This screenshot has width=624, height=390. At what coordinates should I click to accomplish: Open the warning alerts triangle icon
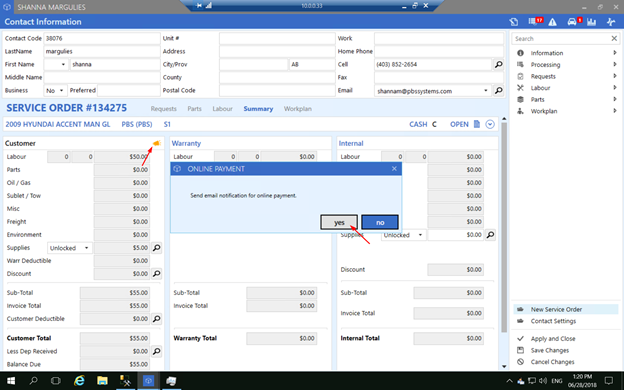[552, 22]
